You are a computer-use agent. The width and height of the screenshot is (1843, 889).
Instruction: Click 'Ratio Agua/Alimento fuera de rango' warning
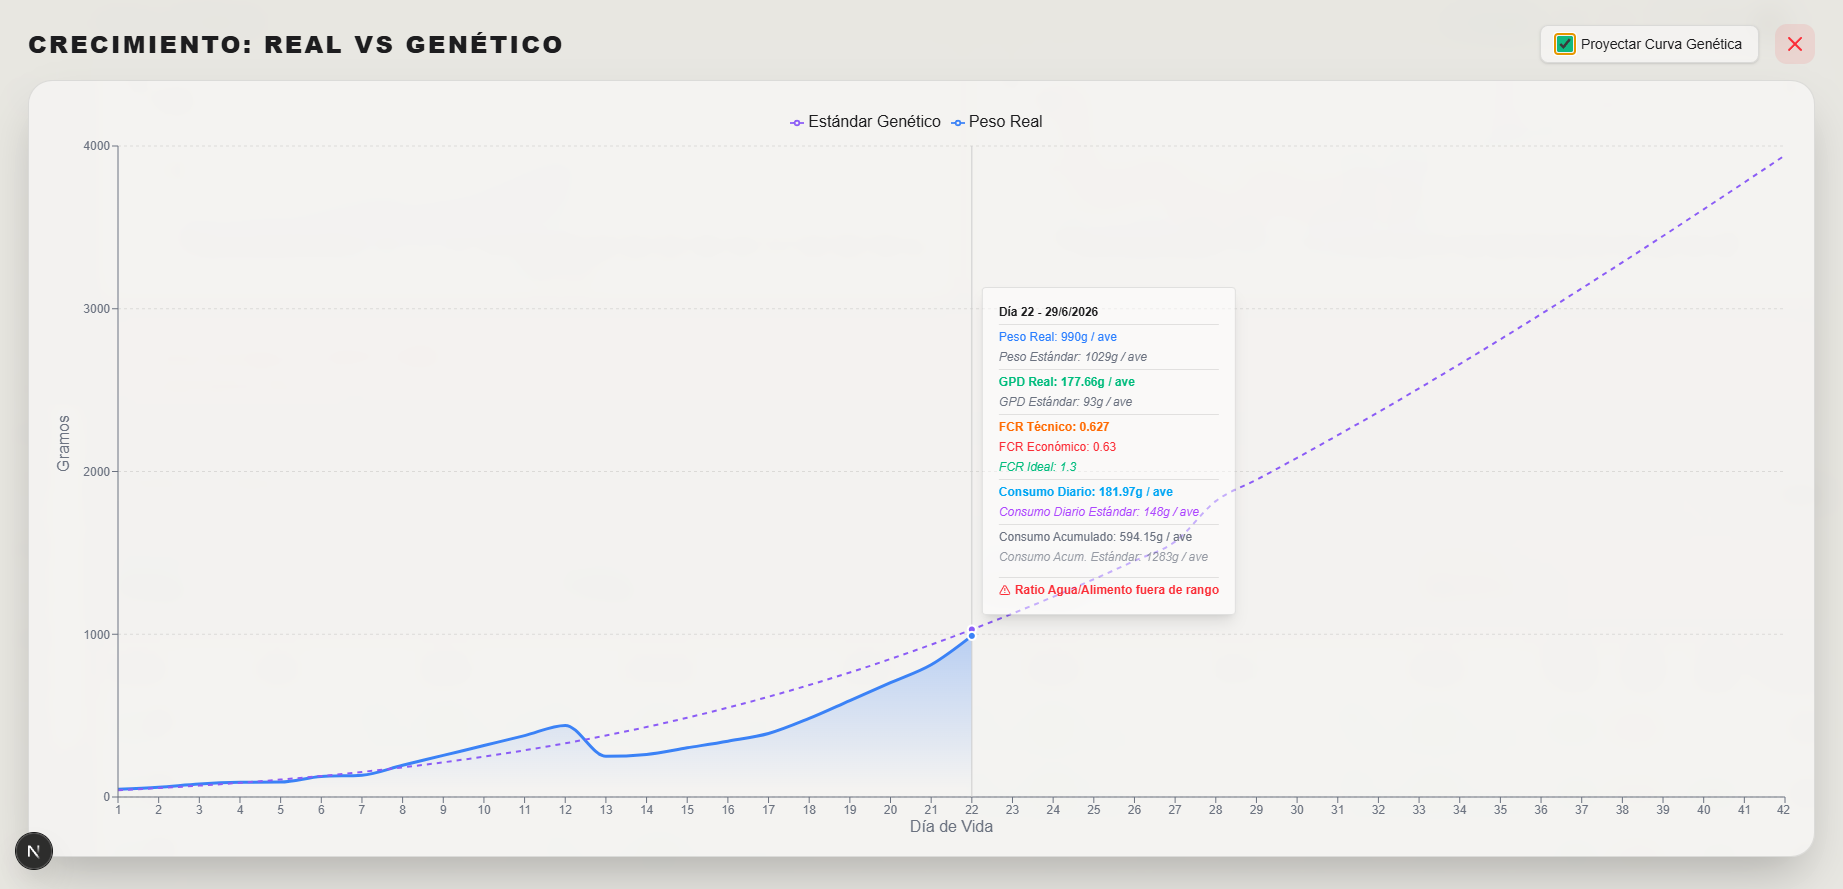(x=1116, y=590)
